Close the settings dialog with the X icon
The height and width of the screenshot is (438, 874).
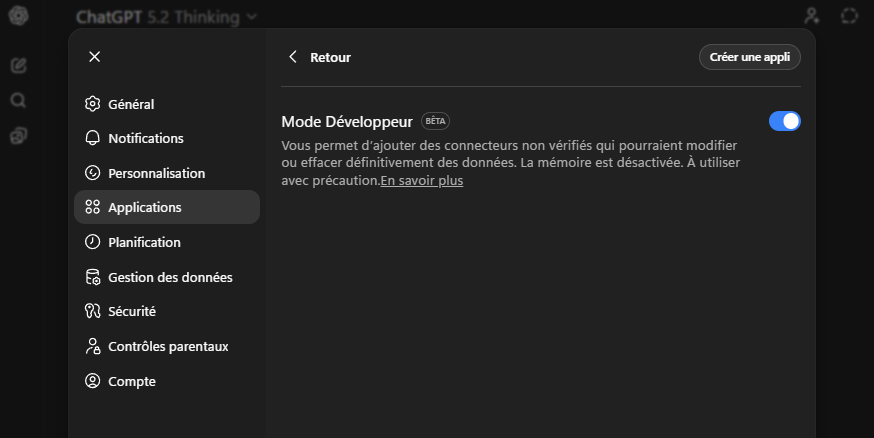tap(94, 57)
